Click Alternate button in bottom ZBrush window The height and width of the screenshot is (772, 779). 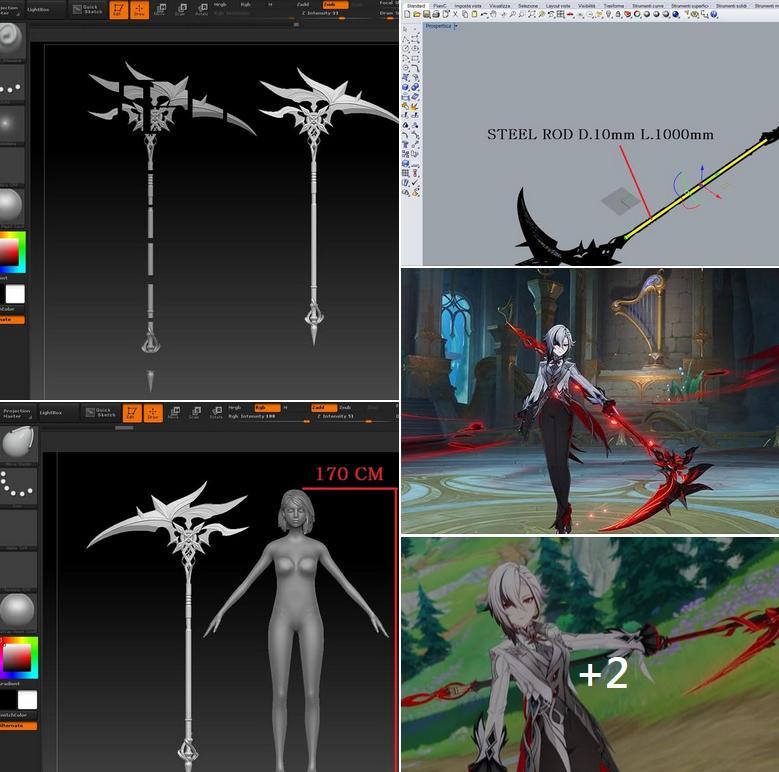coord(18,726)
